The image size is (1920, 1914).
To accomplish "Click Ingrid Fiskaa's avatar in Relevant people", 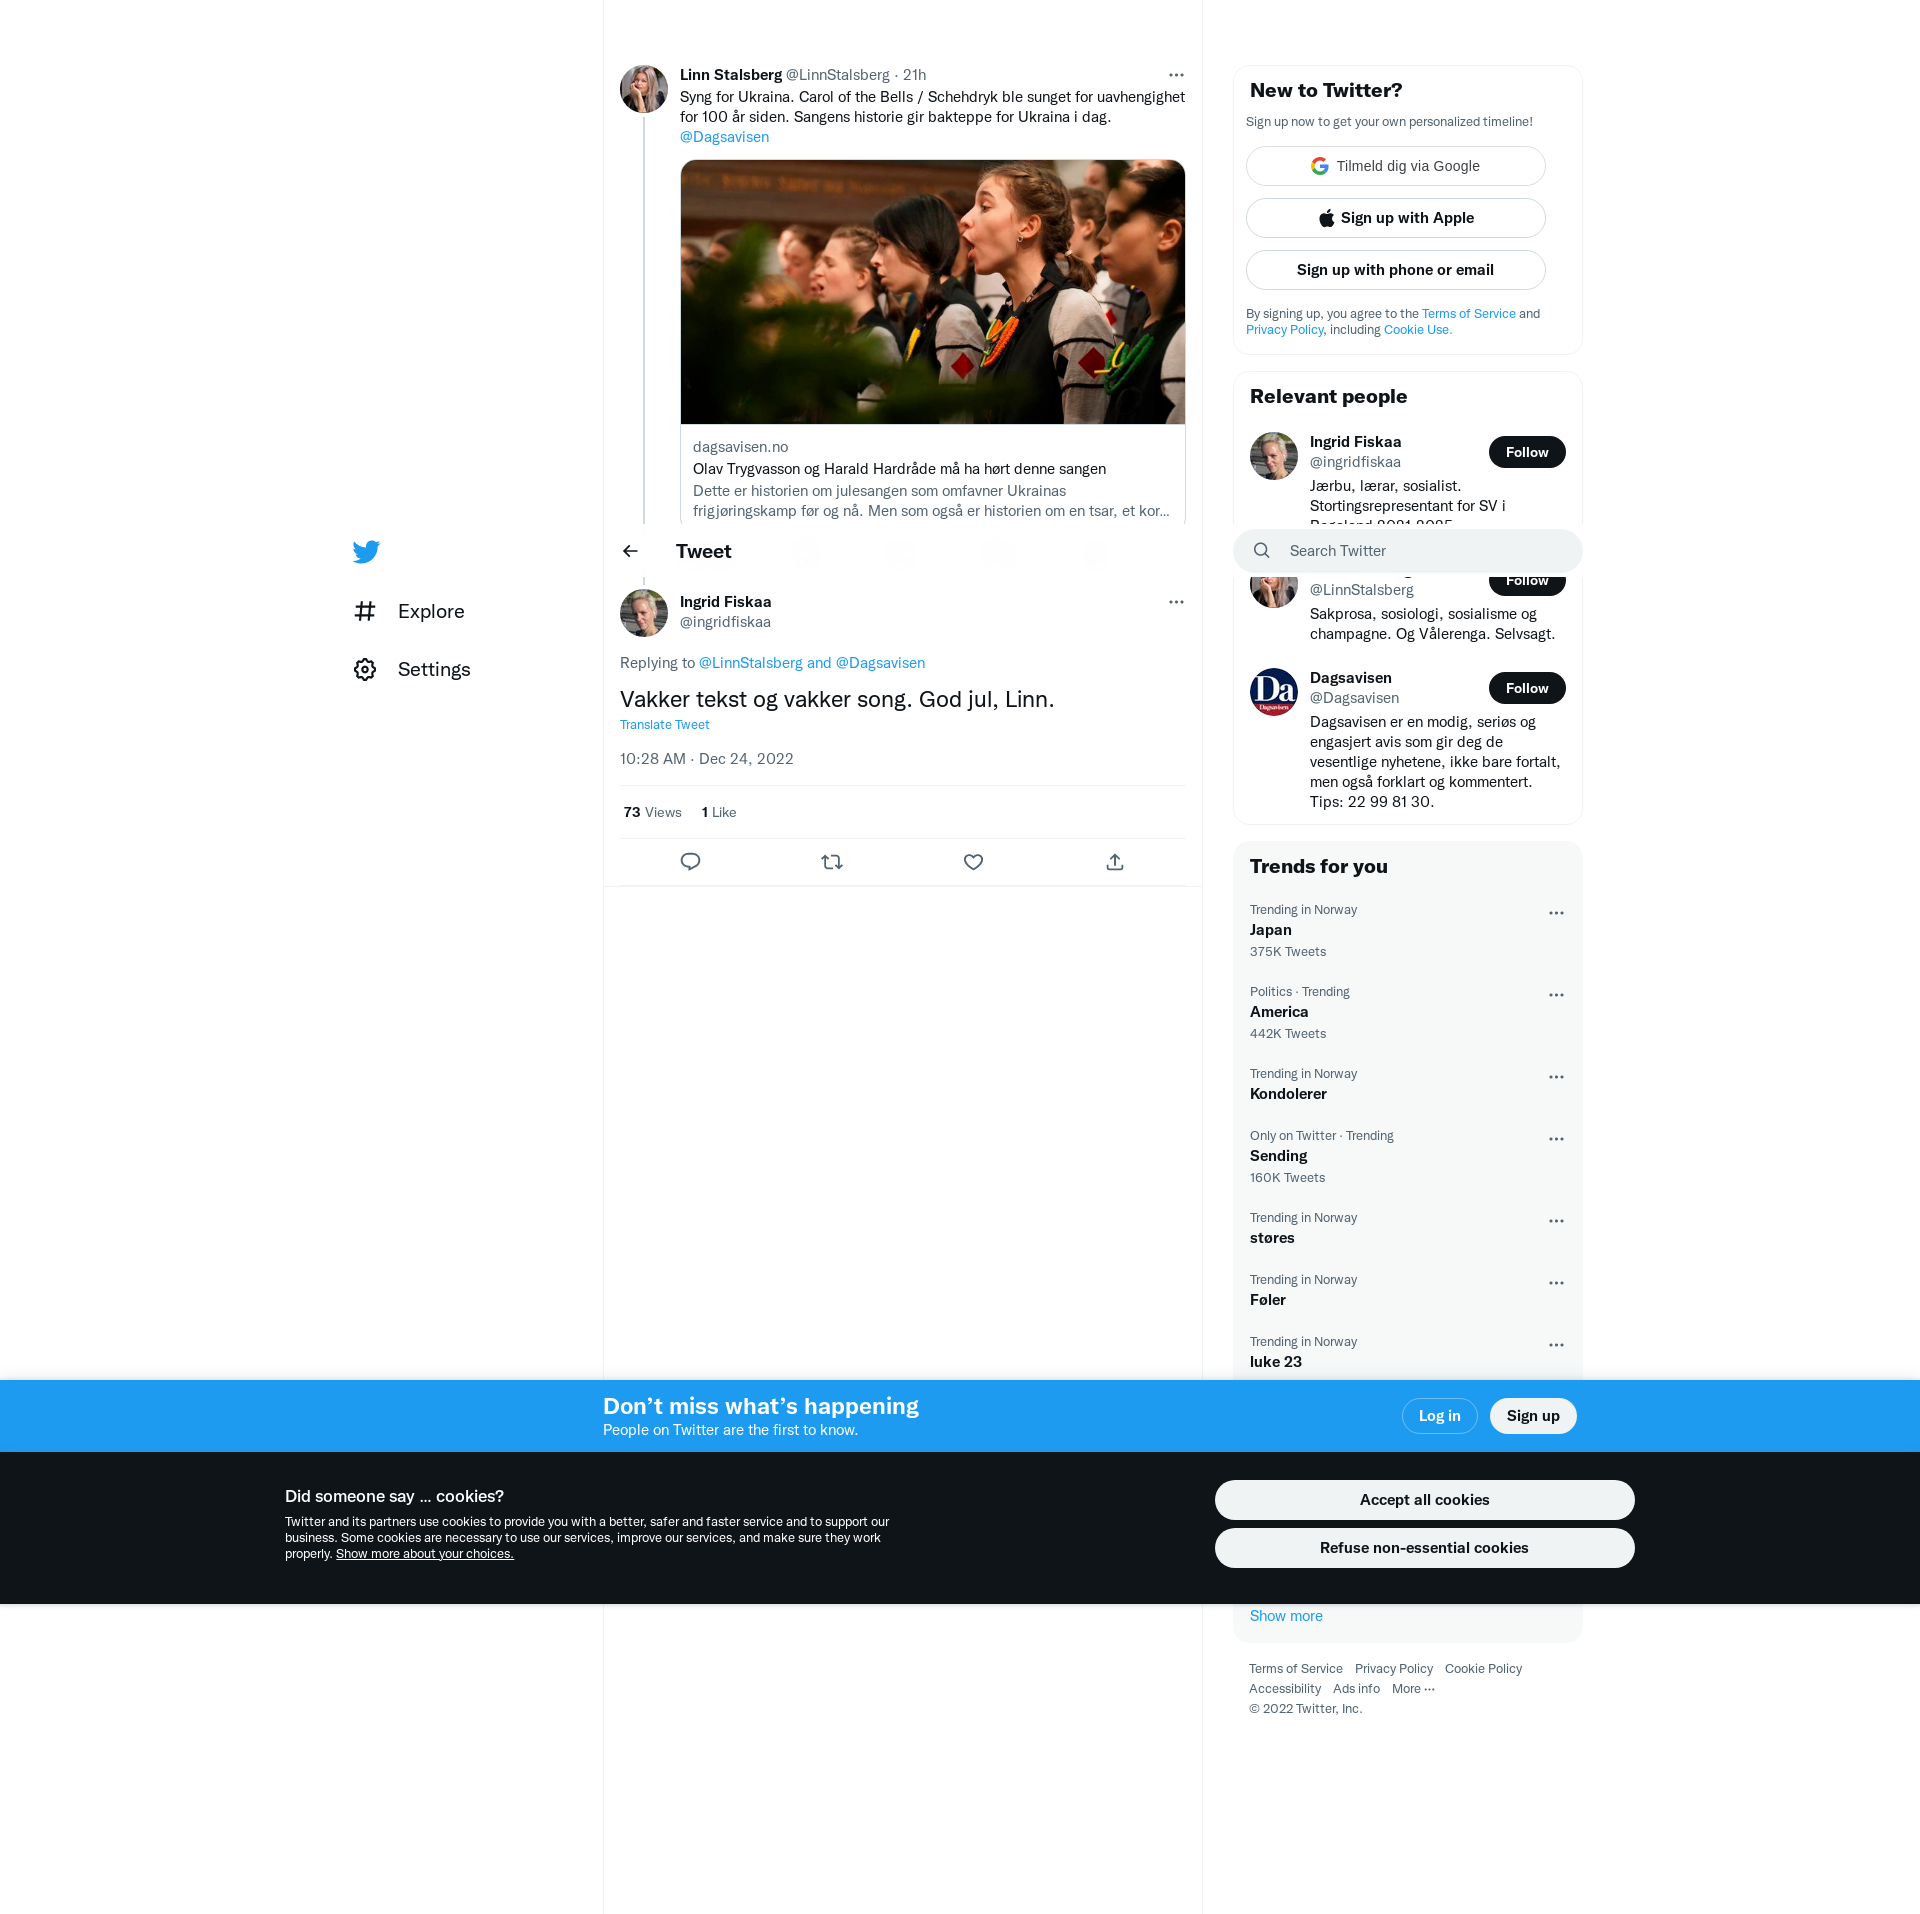I will tap(1274, 456).
